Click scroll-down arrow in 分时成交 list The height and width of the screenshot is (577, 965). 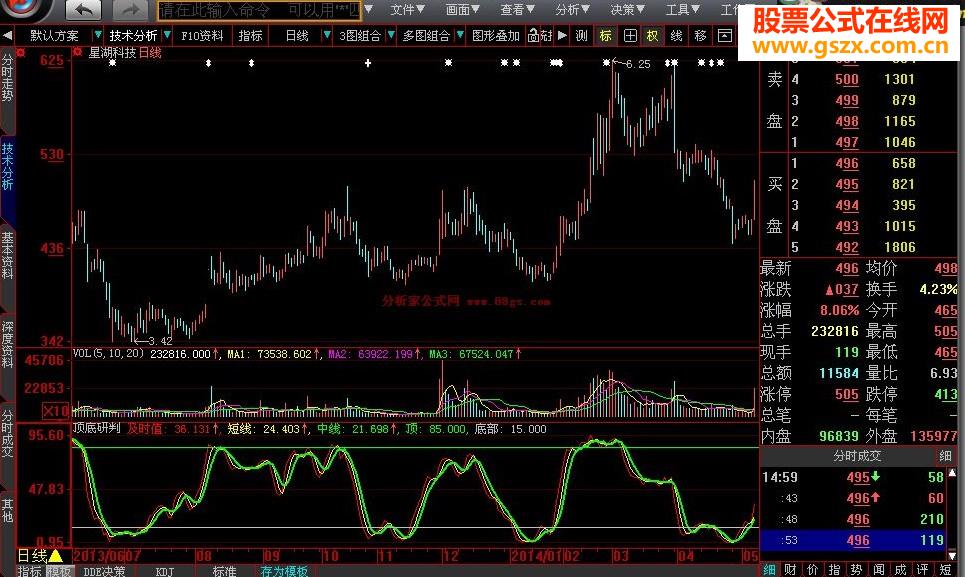coord(953,555)
